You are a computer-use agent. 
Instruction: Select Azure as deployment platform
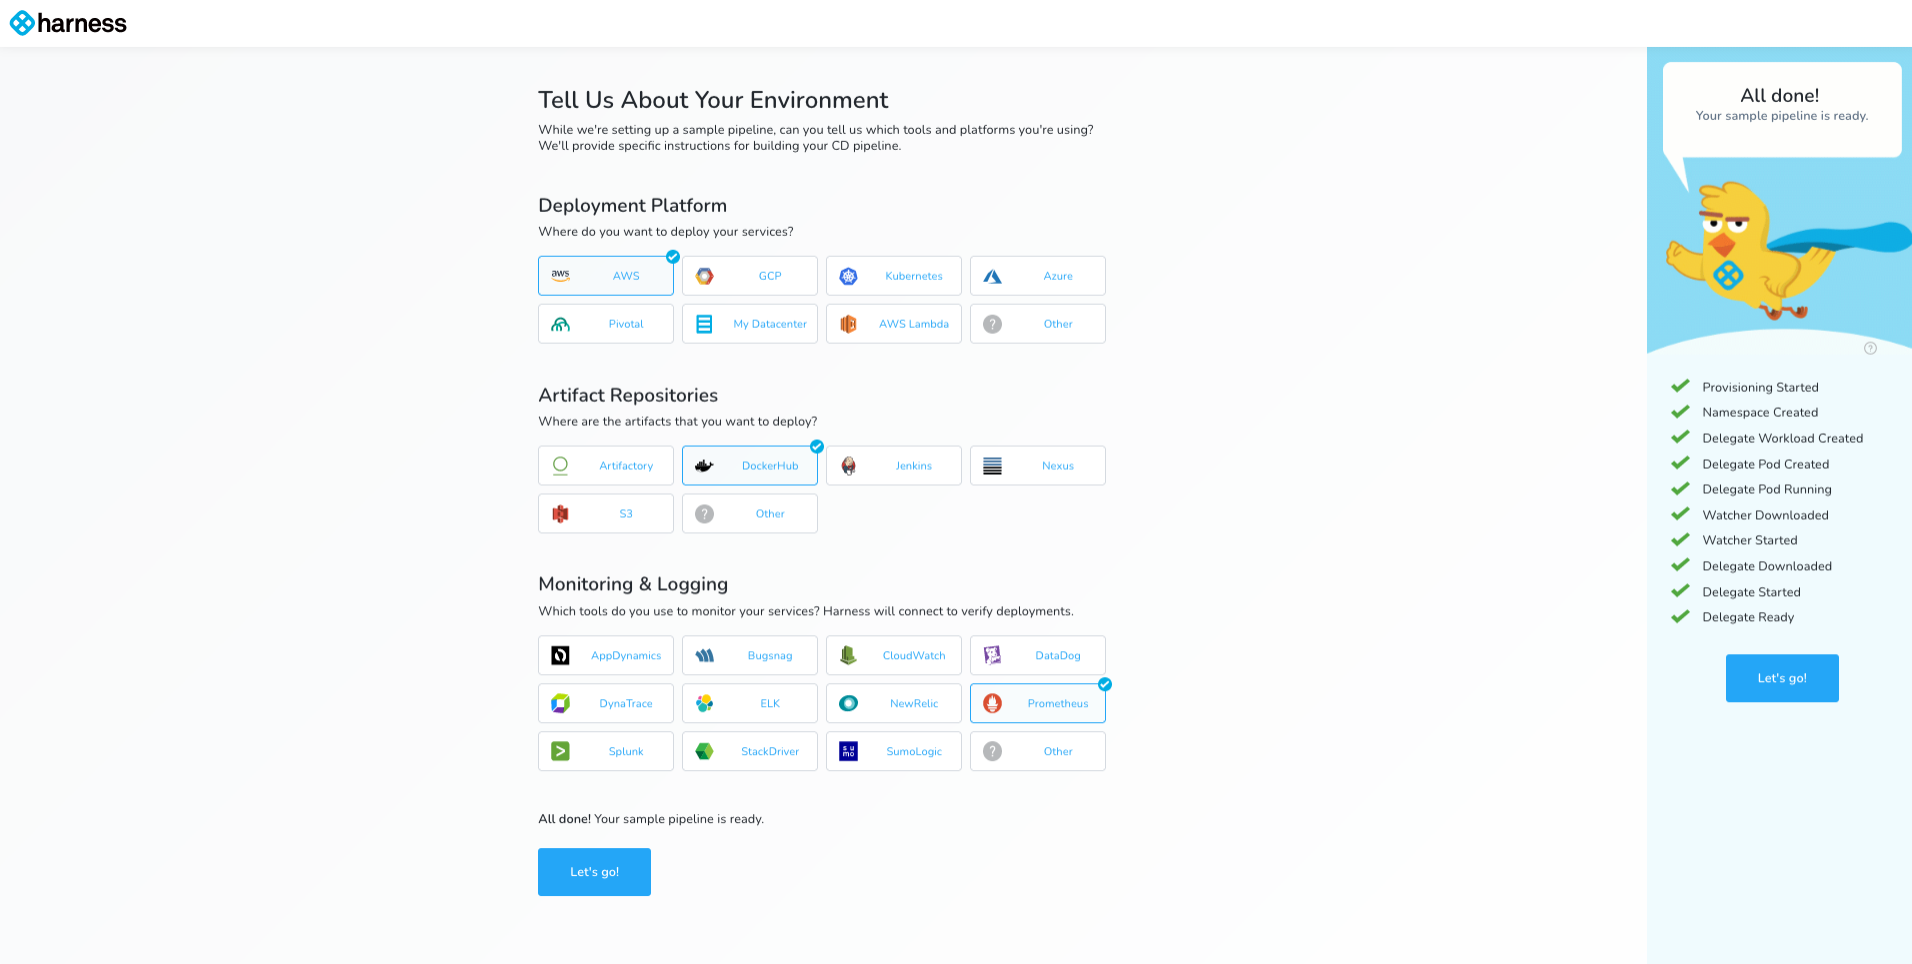pos(1038,276)
